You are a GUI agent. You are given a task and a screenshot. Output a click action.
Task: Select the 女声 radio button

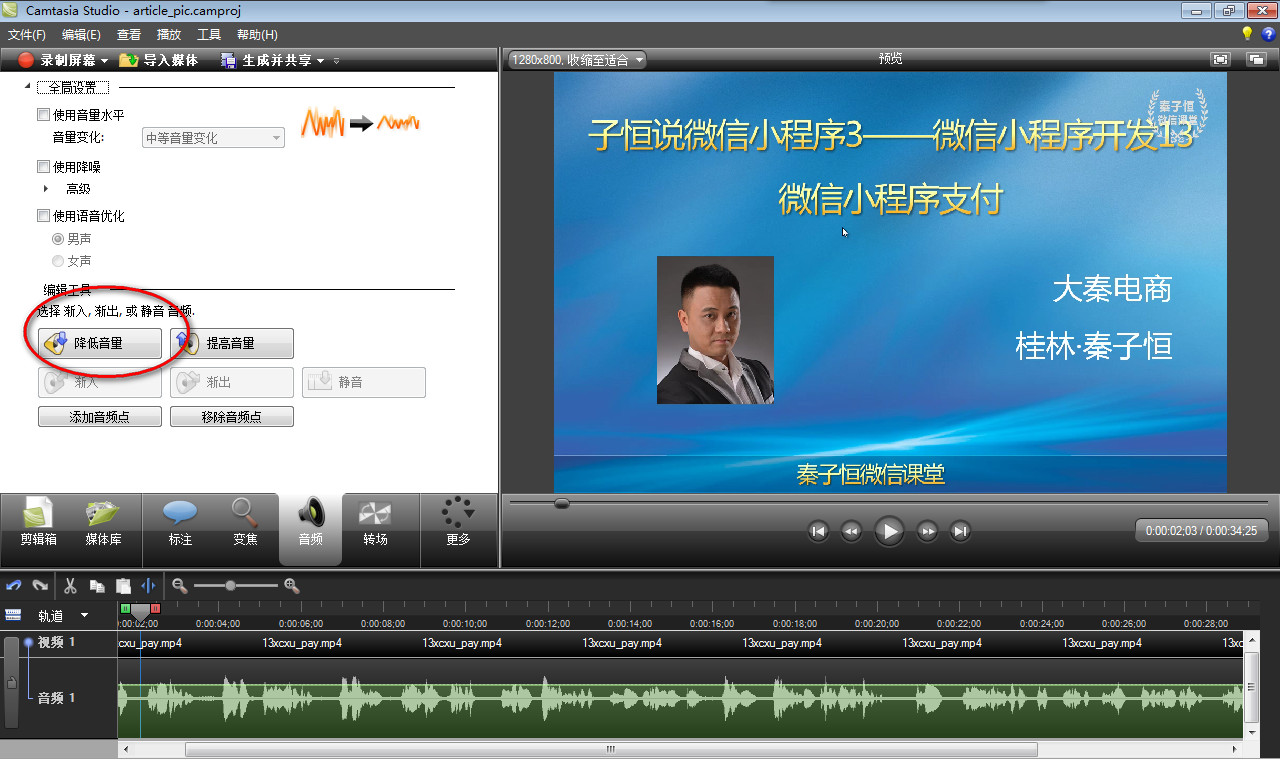tap(58, 261)
